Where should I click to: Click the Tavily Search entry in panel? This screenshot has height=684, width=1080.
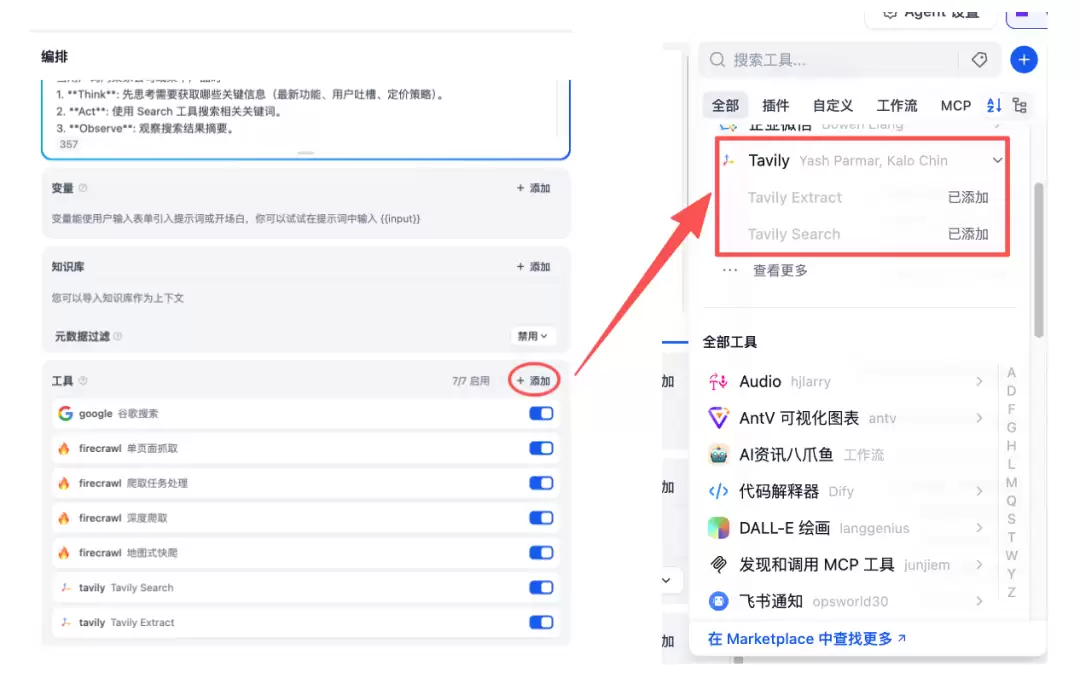tap(868, 234)
